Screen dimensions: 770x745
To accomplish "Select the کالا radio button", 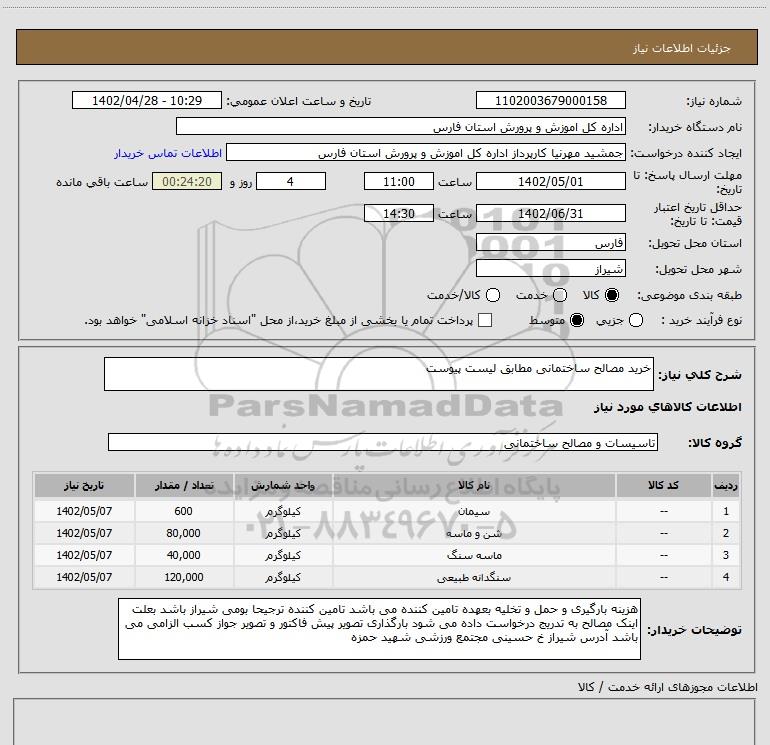I will tap(612, 295).
